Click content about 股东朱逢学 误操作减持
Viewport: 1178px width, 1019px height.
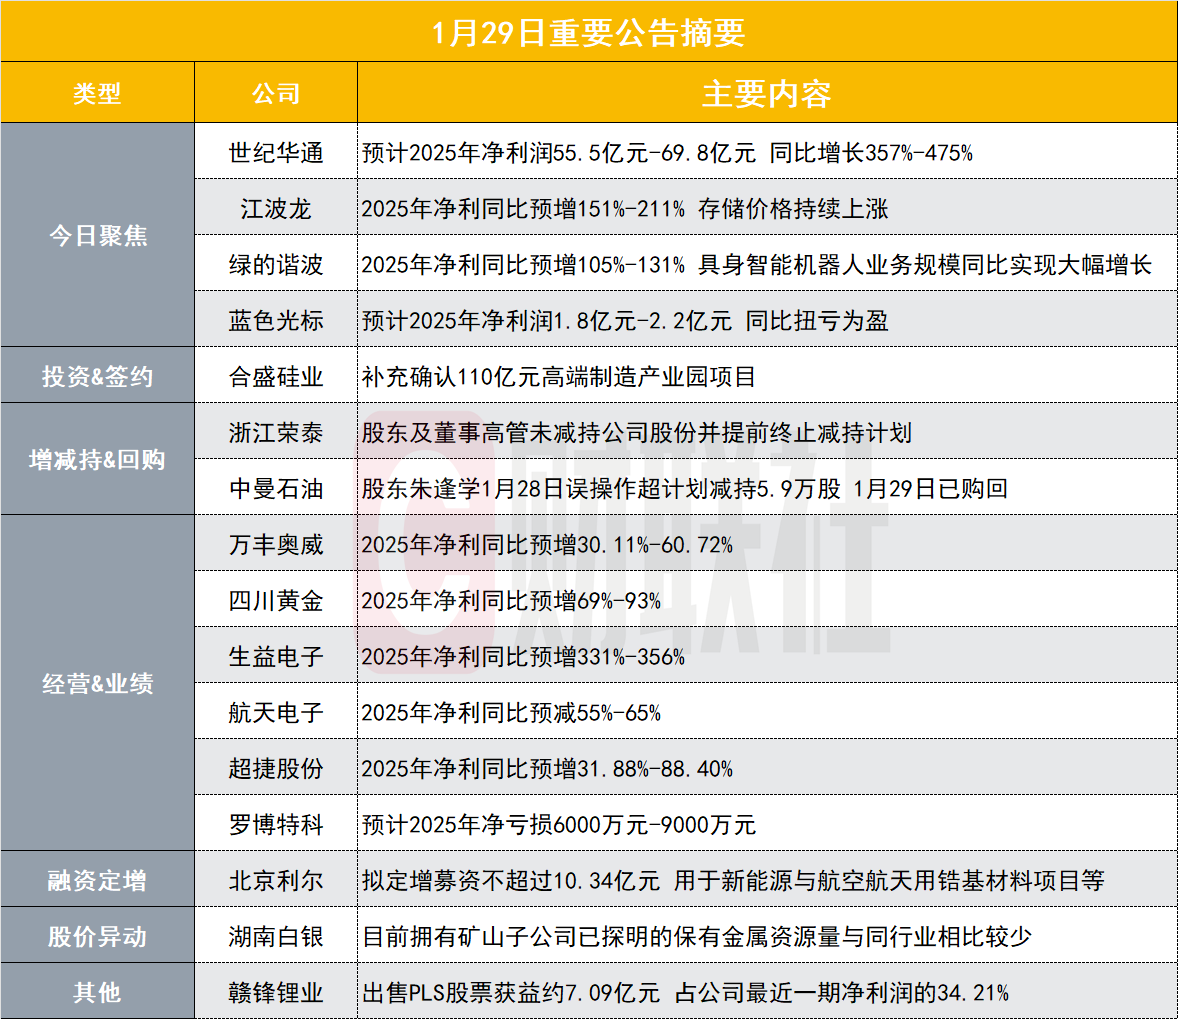point(684,488)
